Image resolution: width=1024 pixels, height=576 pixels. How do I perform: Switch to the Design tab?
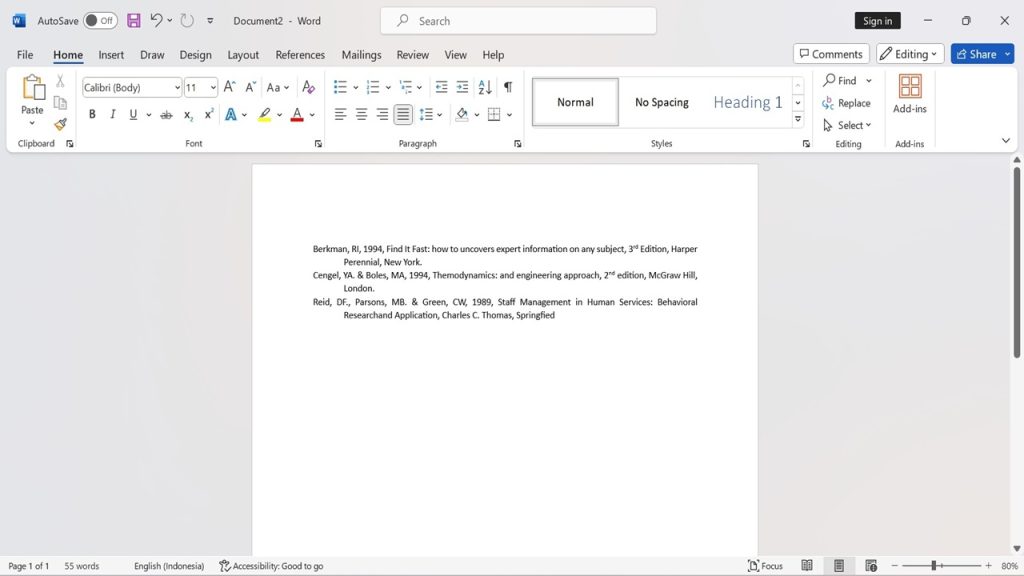point(195,55)
